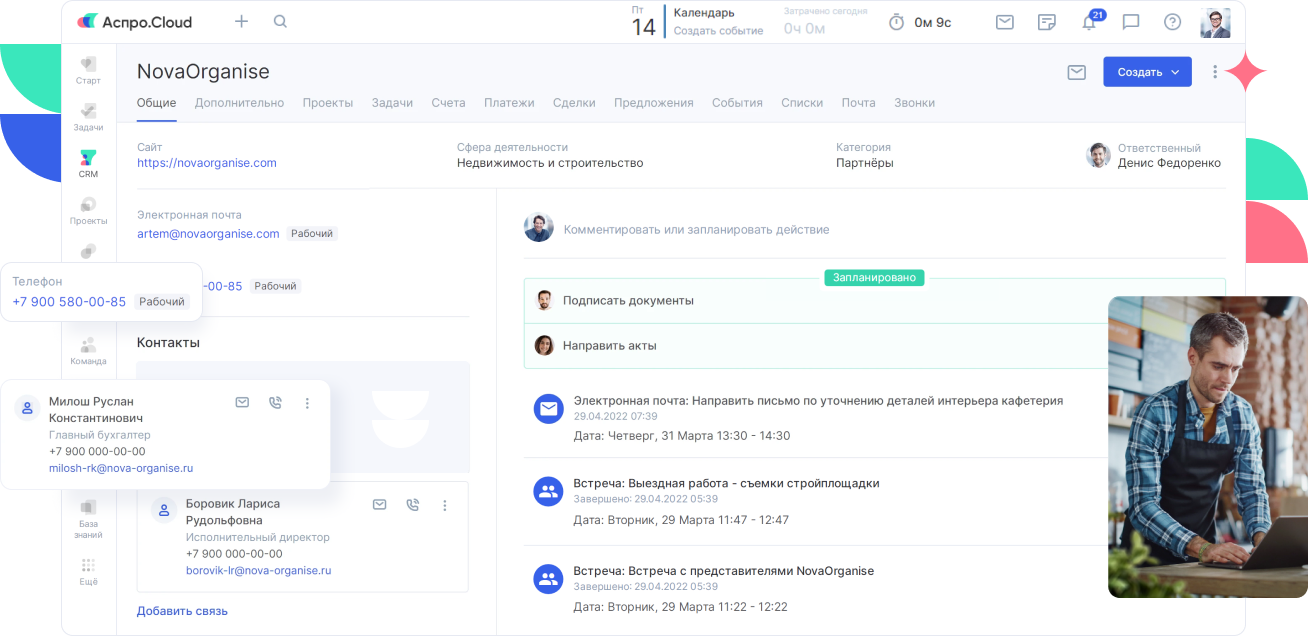Viewport: 1308px width, 636px height.
Task: Open three-dot menu next to Создать
Action: 1215,72
